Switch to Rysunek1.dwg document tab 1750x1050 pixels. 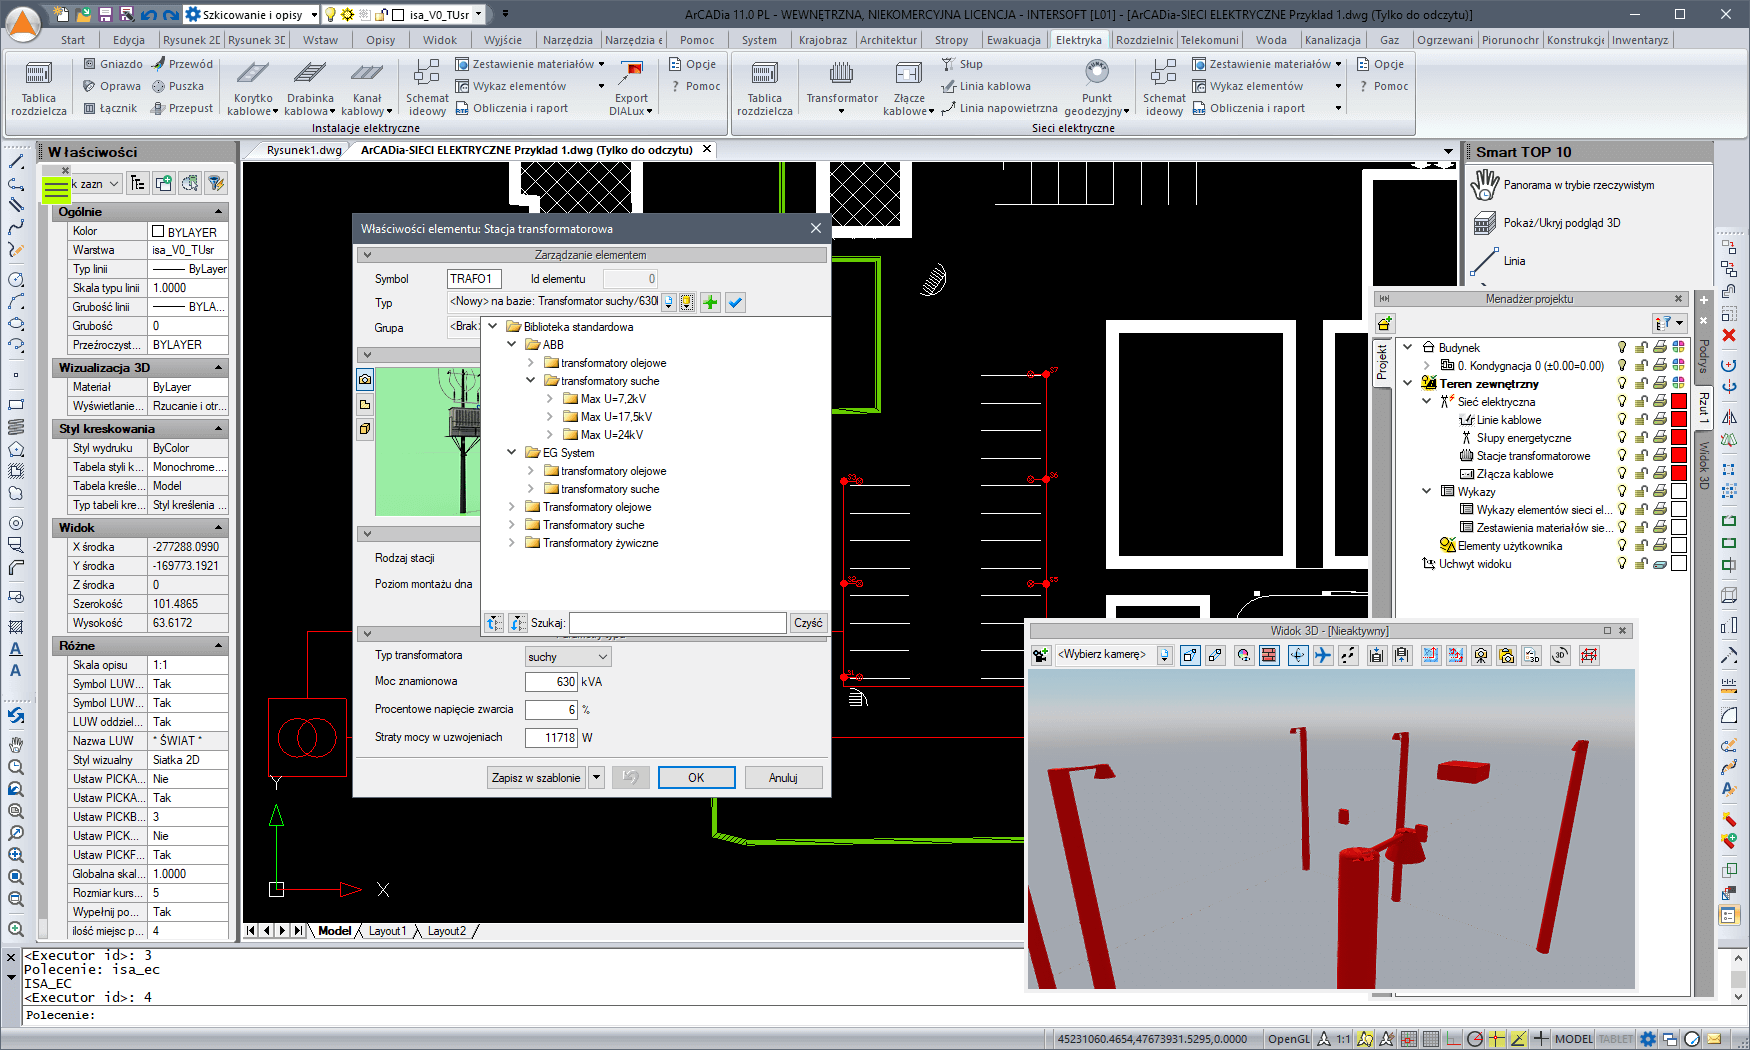click(303, 150)
